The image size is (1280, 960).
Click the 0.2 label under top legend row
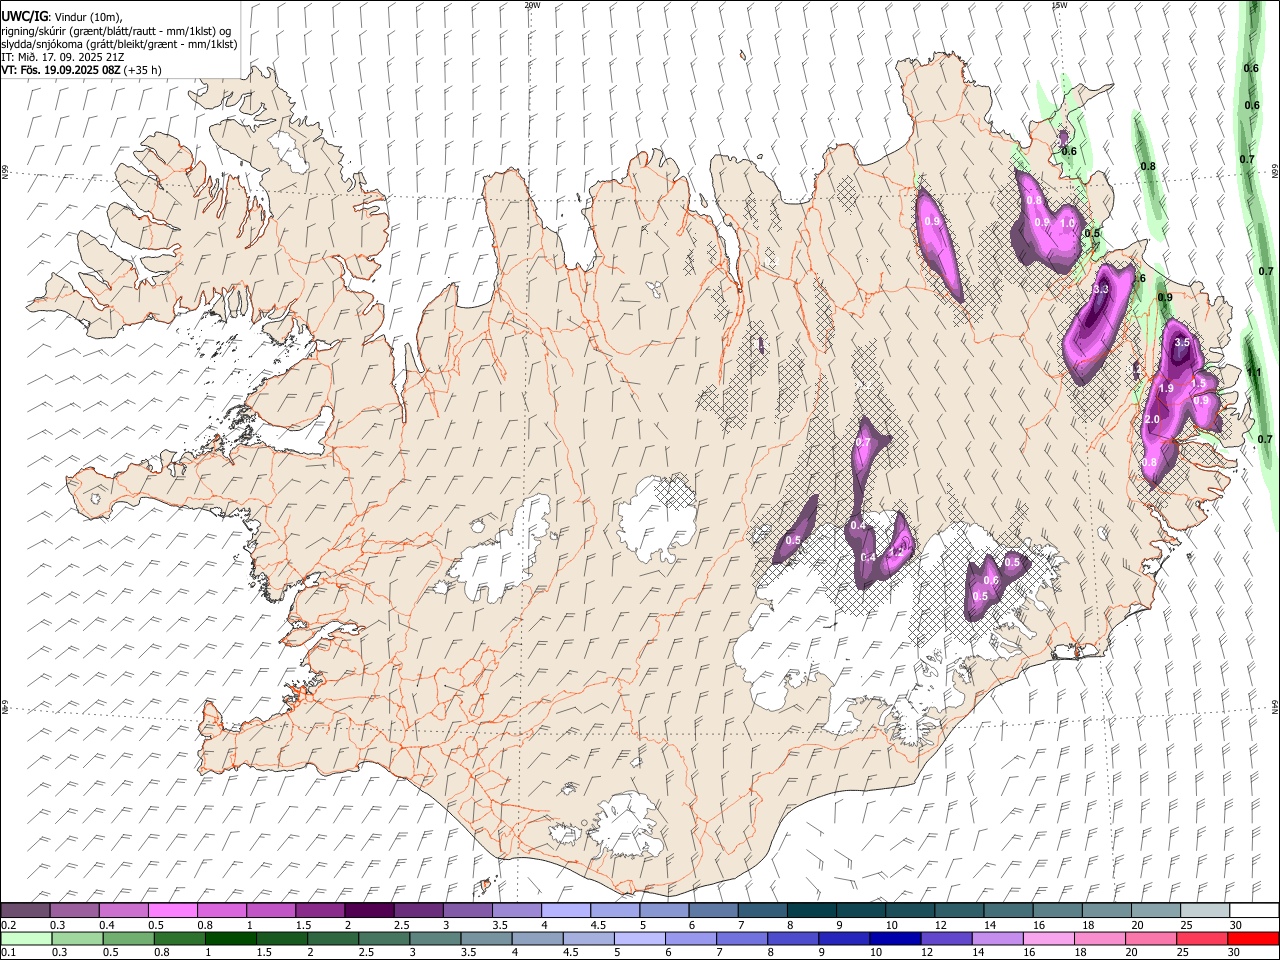(x=9, y=925)
